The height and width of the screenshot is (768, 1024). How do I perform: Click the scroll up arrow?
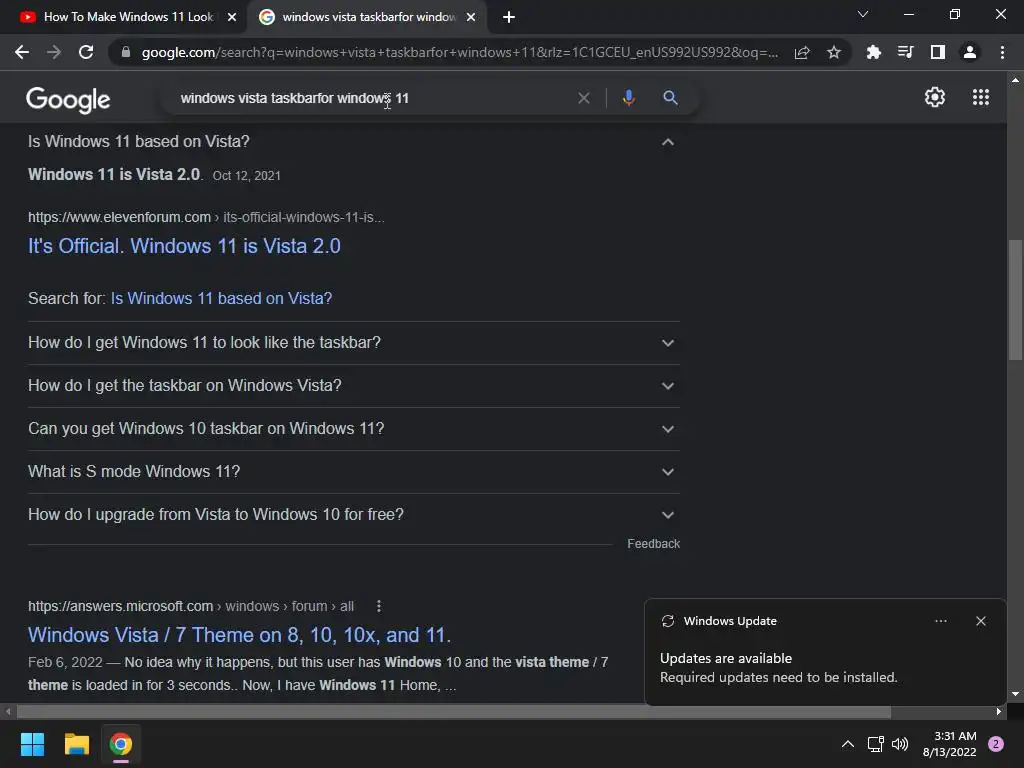[1015, 80]
